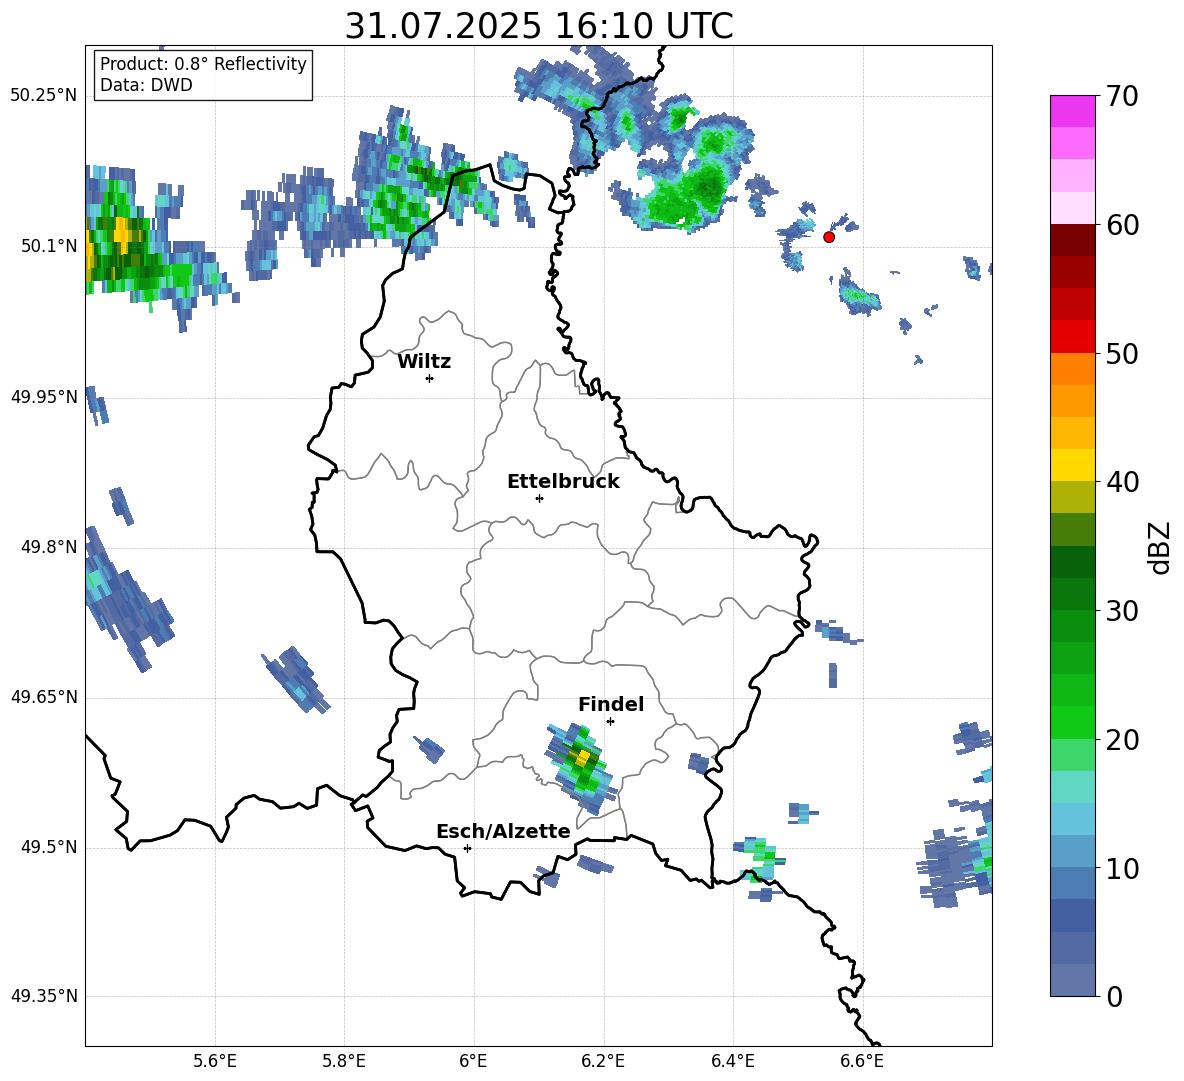Viewport: 1184px width, 1081px height.
Task: Click the 5.6°E longitude label
Action: [x=215, y=1061]
